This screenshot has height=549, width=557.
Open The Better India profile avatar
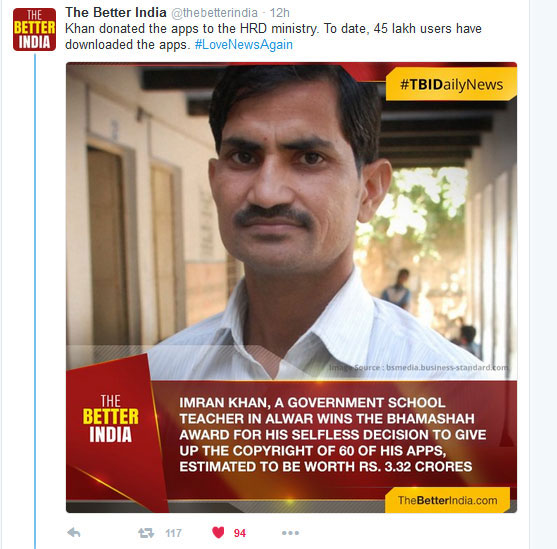pyautogui.click(x=34, y=29)
